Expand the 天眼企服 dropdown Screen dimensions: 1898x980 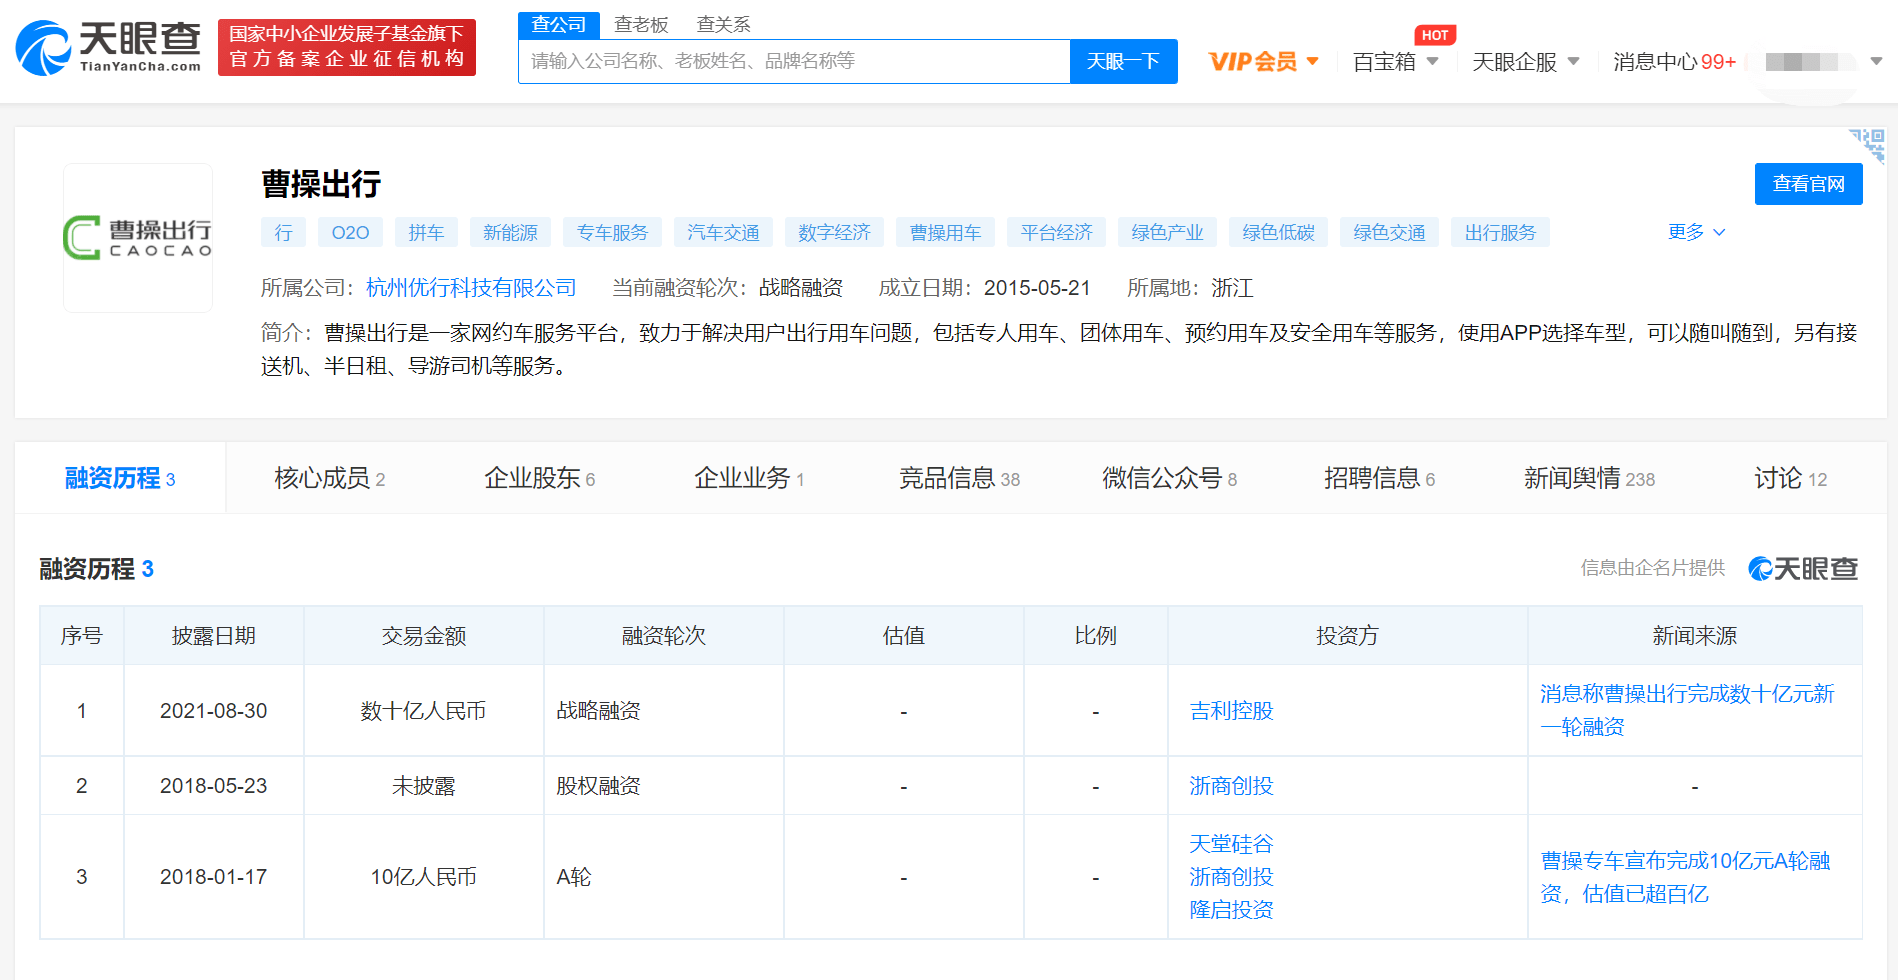click(1525, 62)
